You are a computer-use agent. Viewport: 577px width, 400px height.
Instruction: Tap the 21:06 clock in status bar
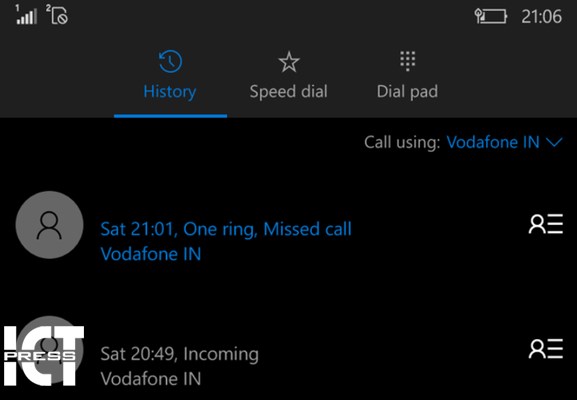click(542, 17)
